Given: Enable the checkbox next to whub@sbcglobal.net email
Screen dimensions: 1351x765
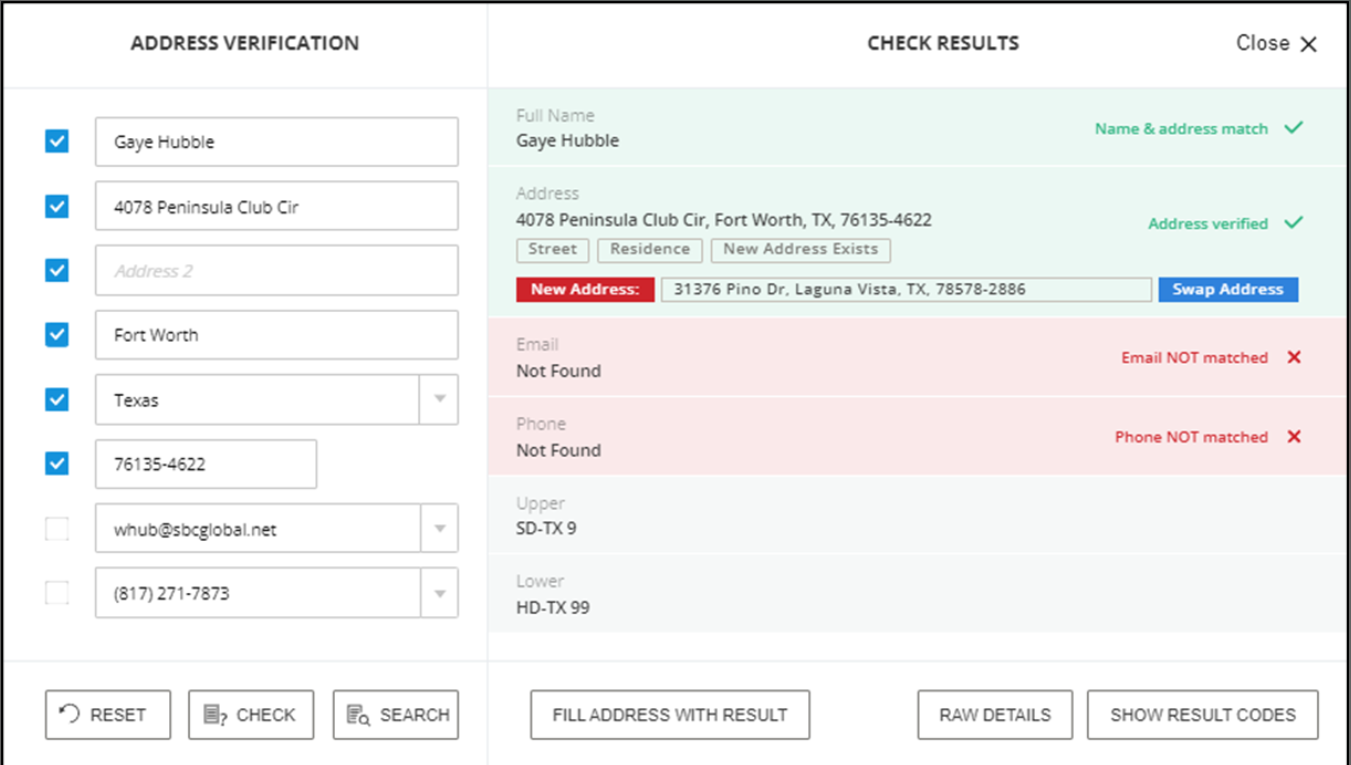Looking at the screenshot, I should pos(57,530).
